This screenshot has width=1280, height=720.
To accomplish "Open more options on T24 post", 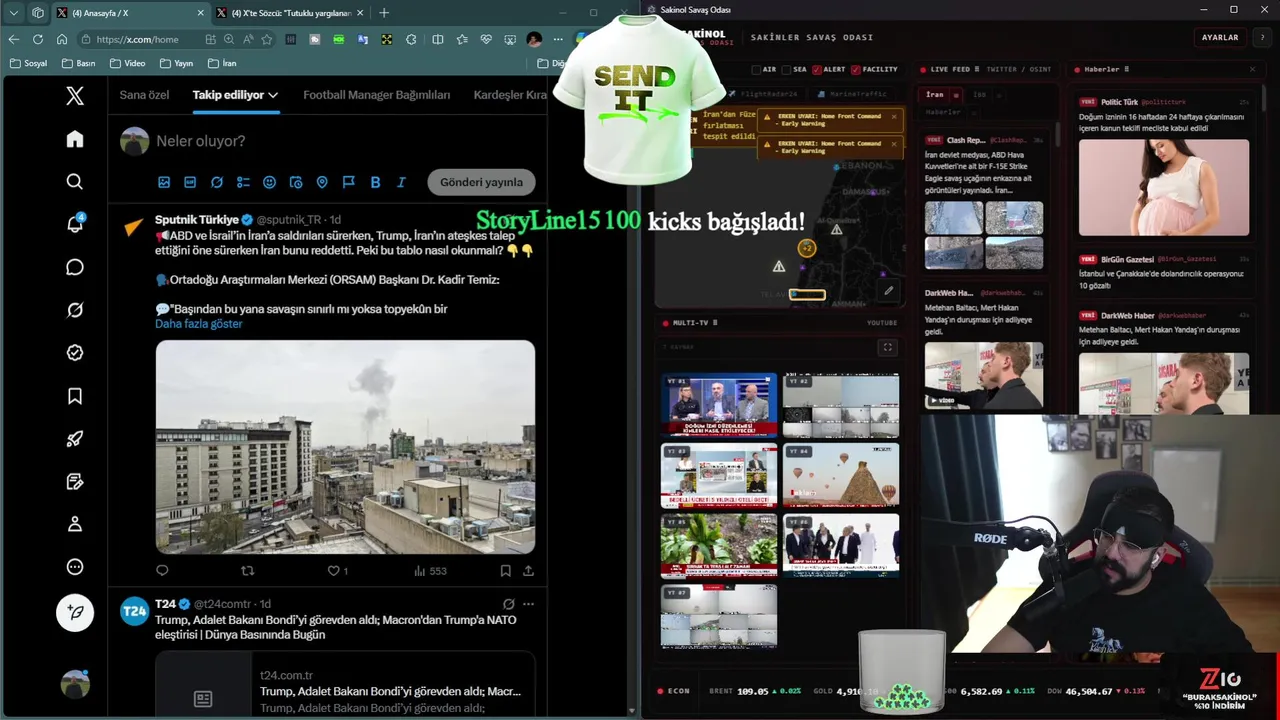I will pos(528,604).
